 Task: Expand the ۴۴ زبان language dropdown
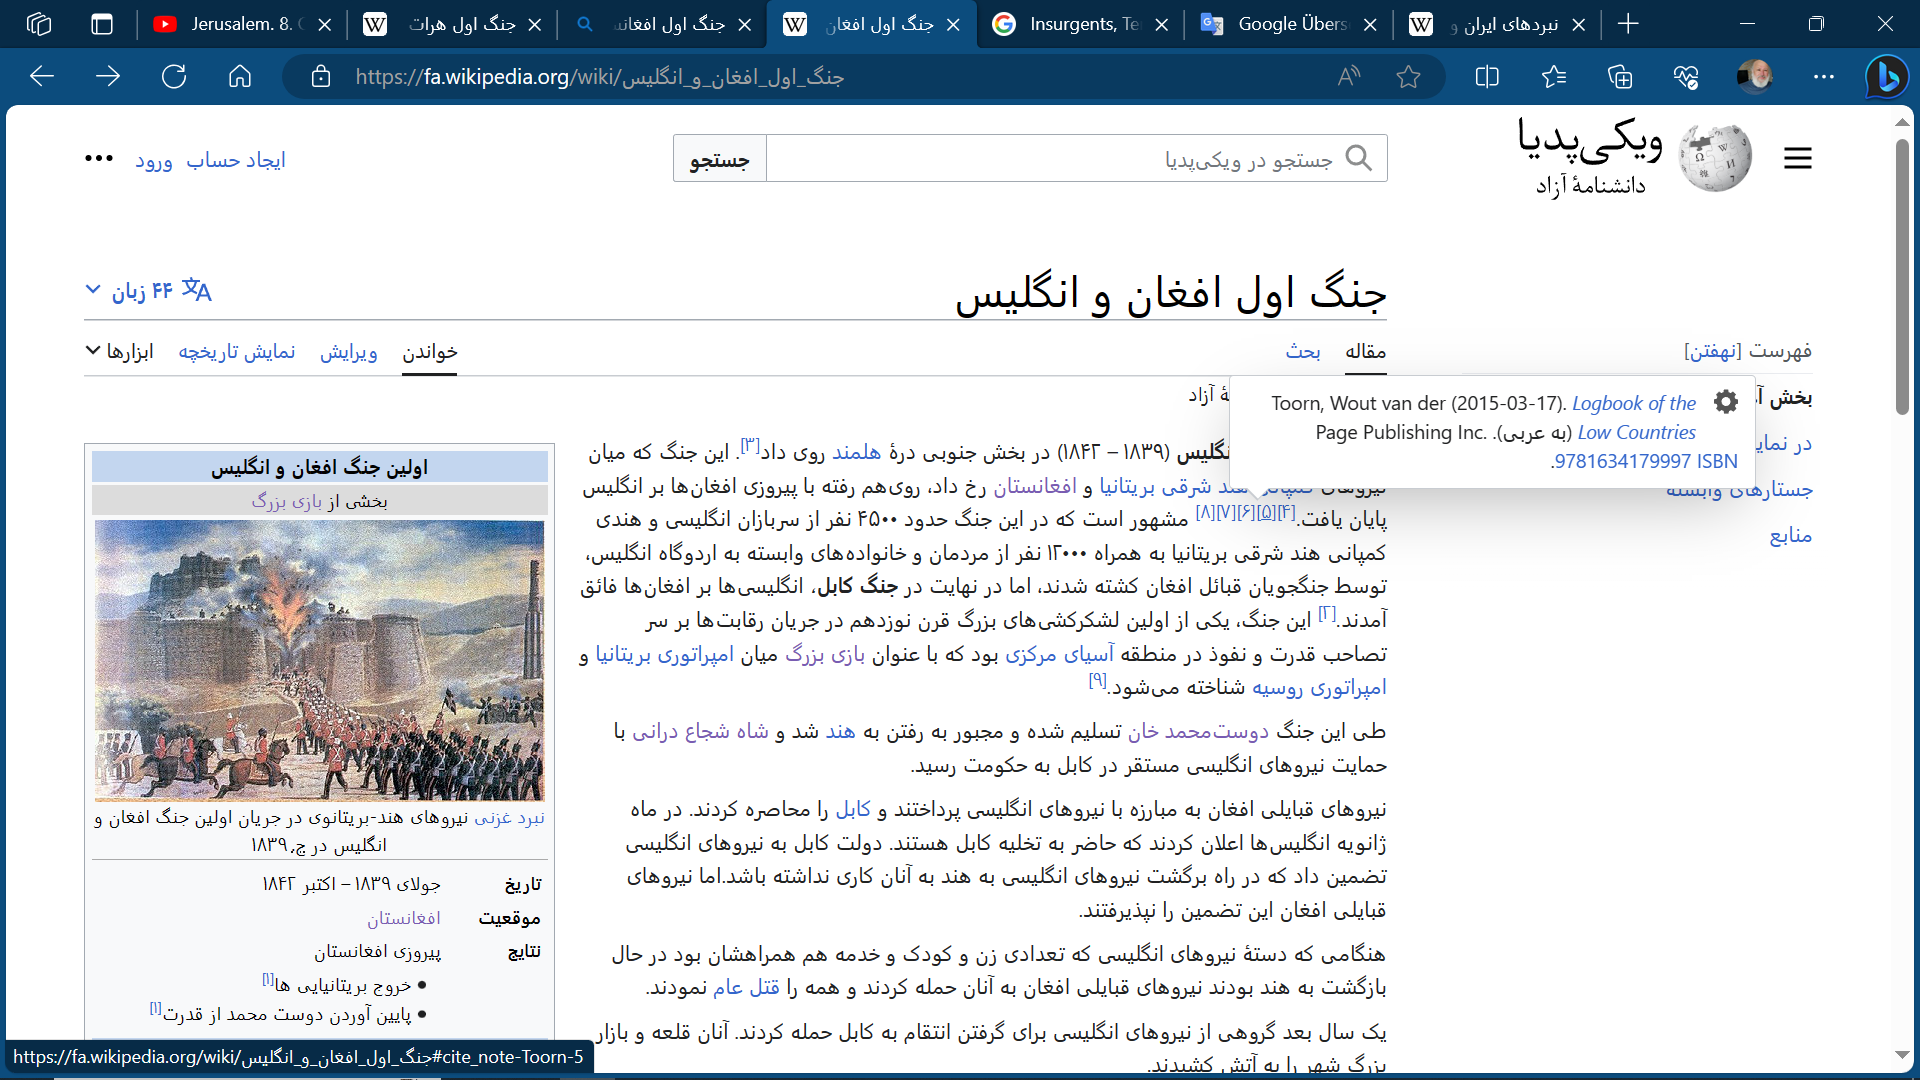click(x=148, y=290)
